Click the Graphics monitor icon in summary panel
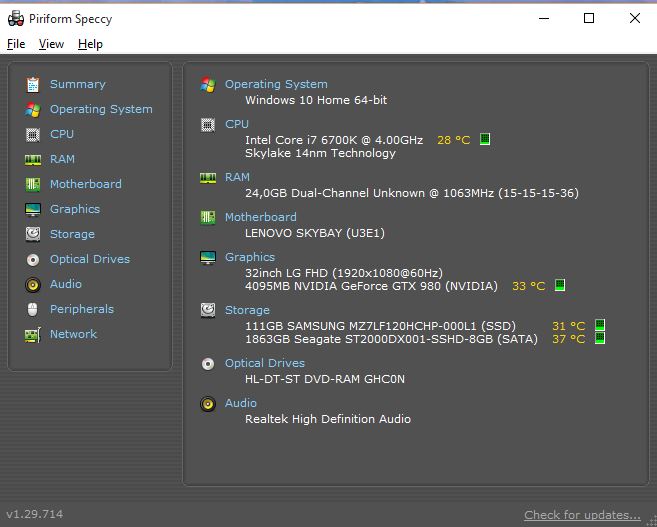 208,258
